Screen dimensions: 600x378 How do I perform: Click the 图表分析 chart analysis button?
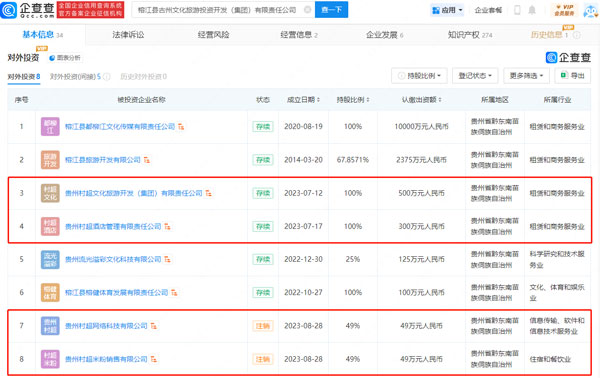pyautogui.click(x=65, y=58)
